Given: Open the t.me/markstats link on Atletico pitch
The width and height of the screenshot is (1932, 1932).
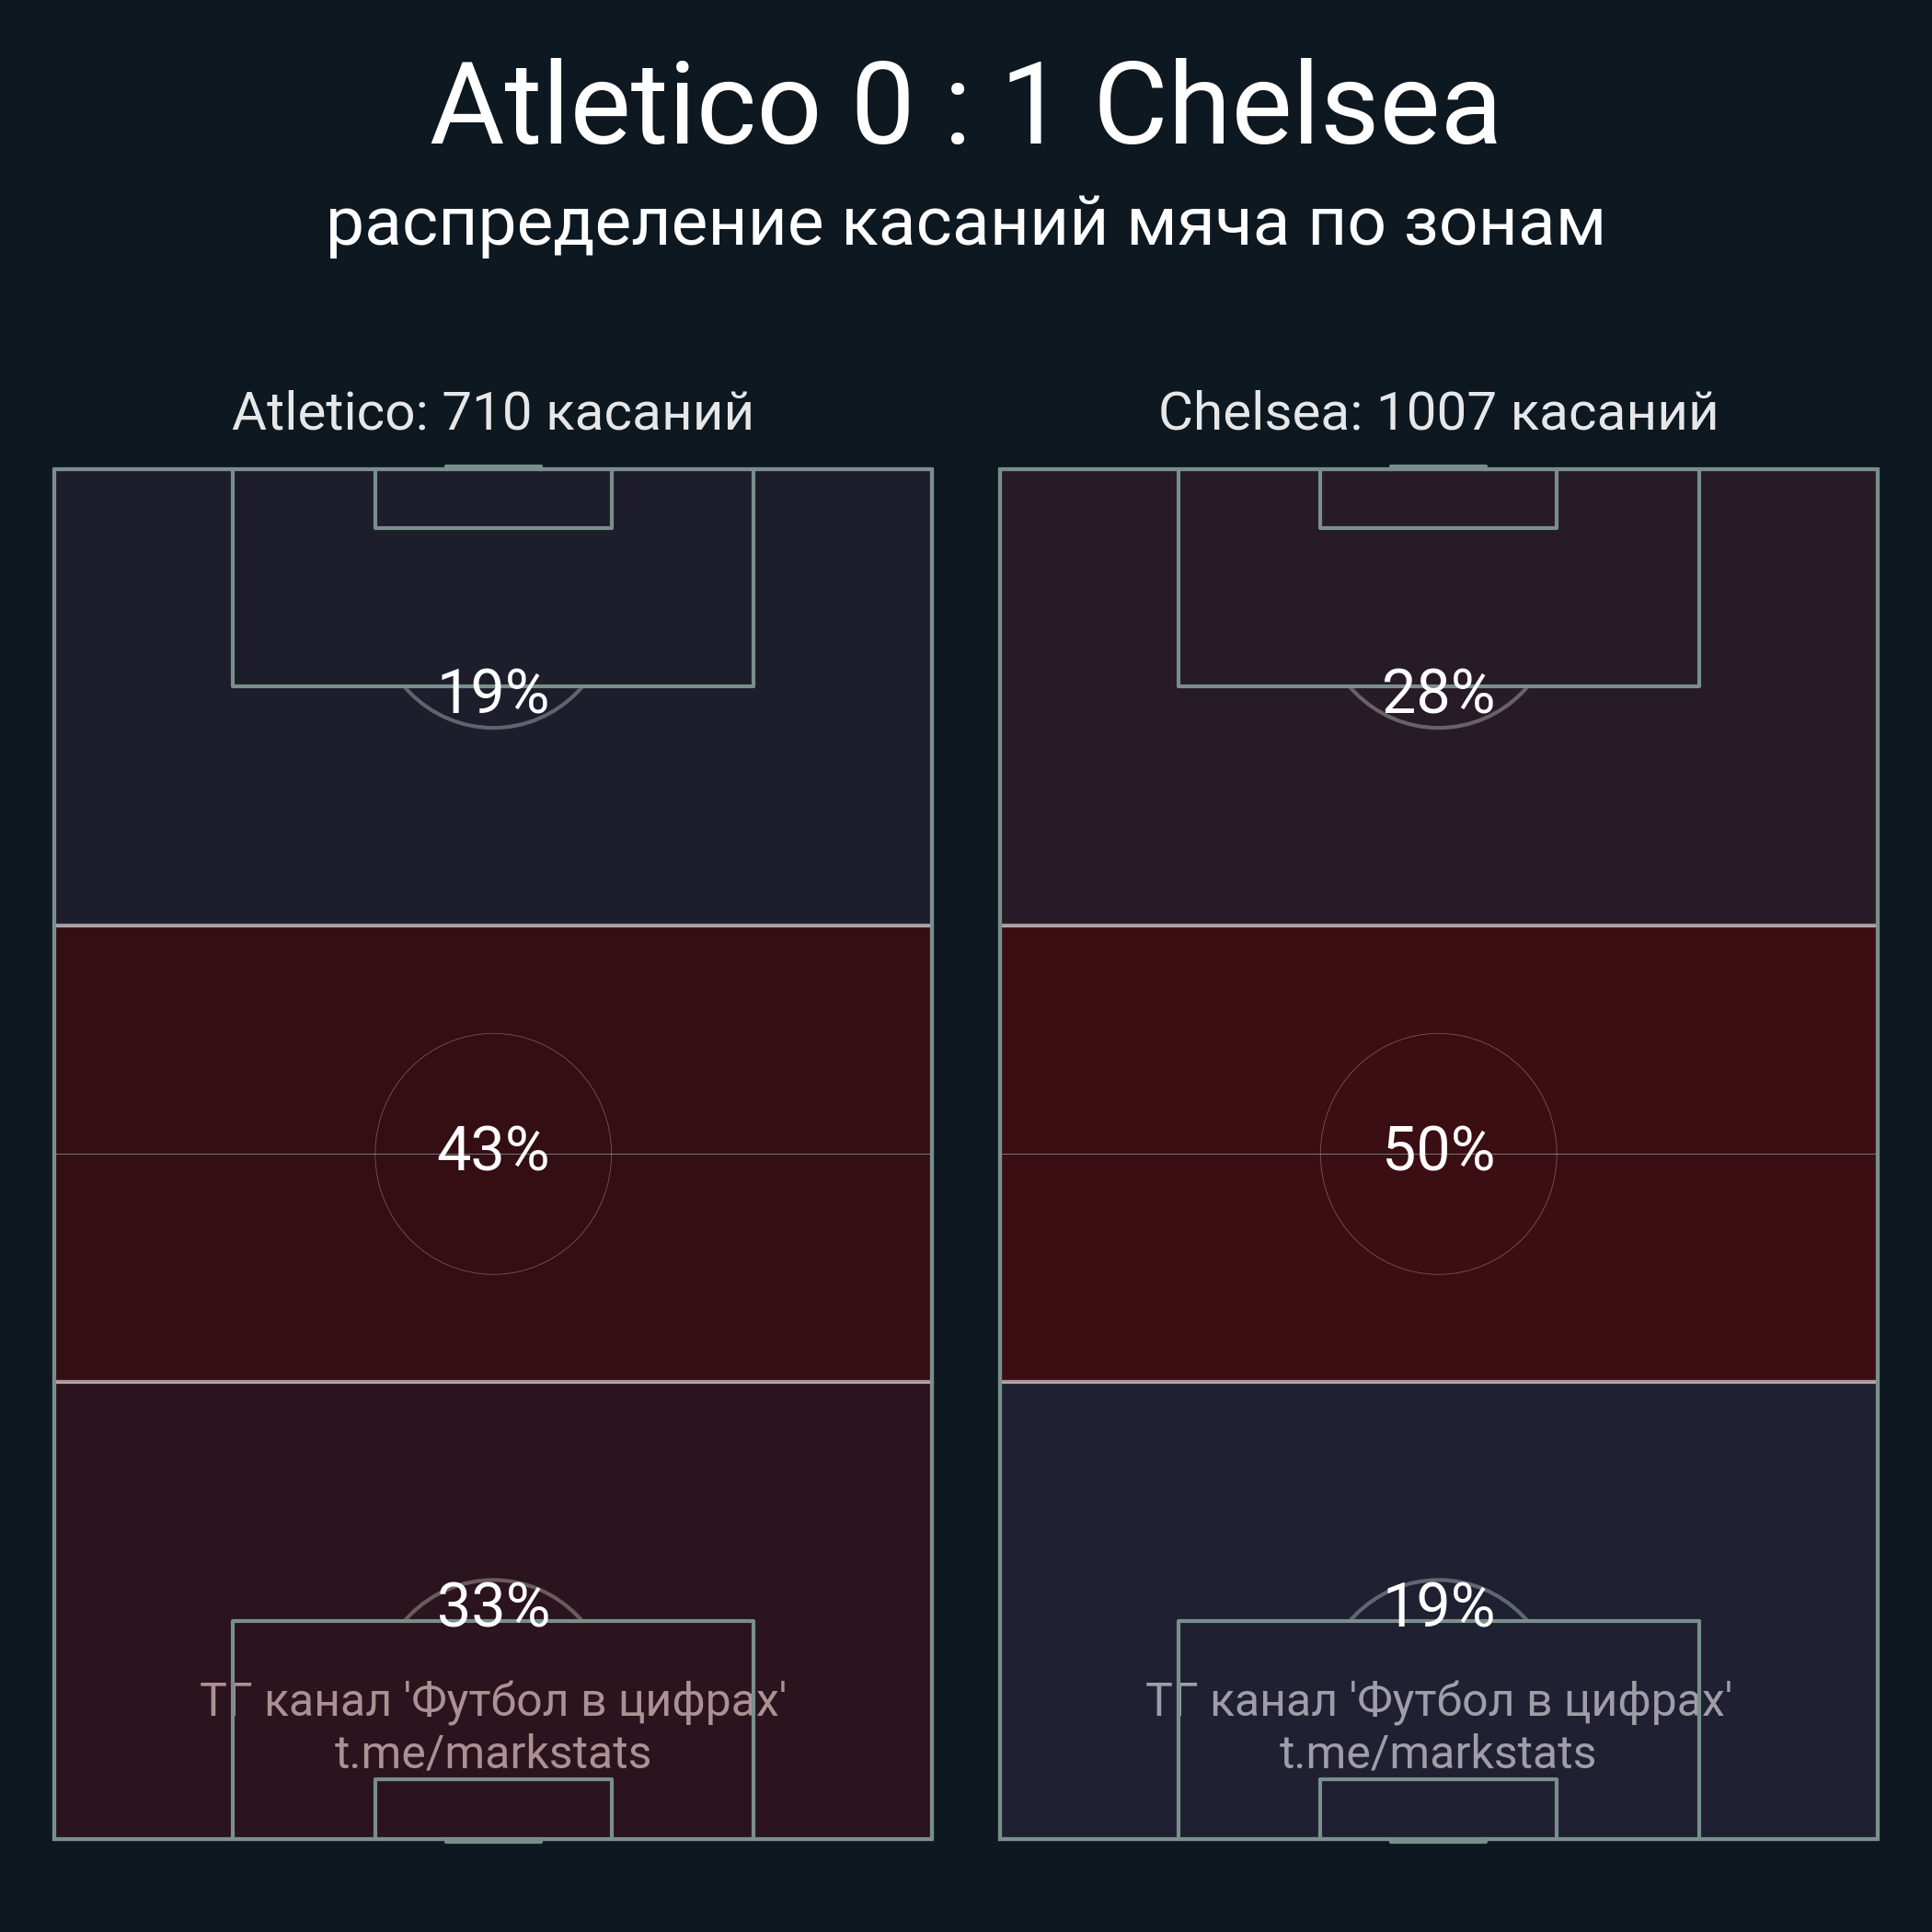Looking at the screenshot, I should [x=493, y=1753].
